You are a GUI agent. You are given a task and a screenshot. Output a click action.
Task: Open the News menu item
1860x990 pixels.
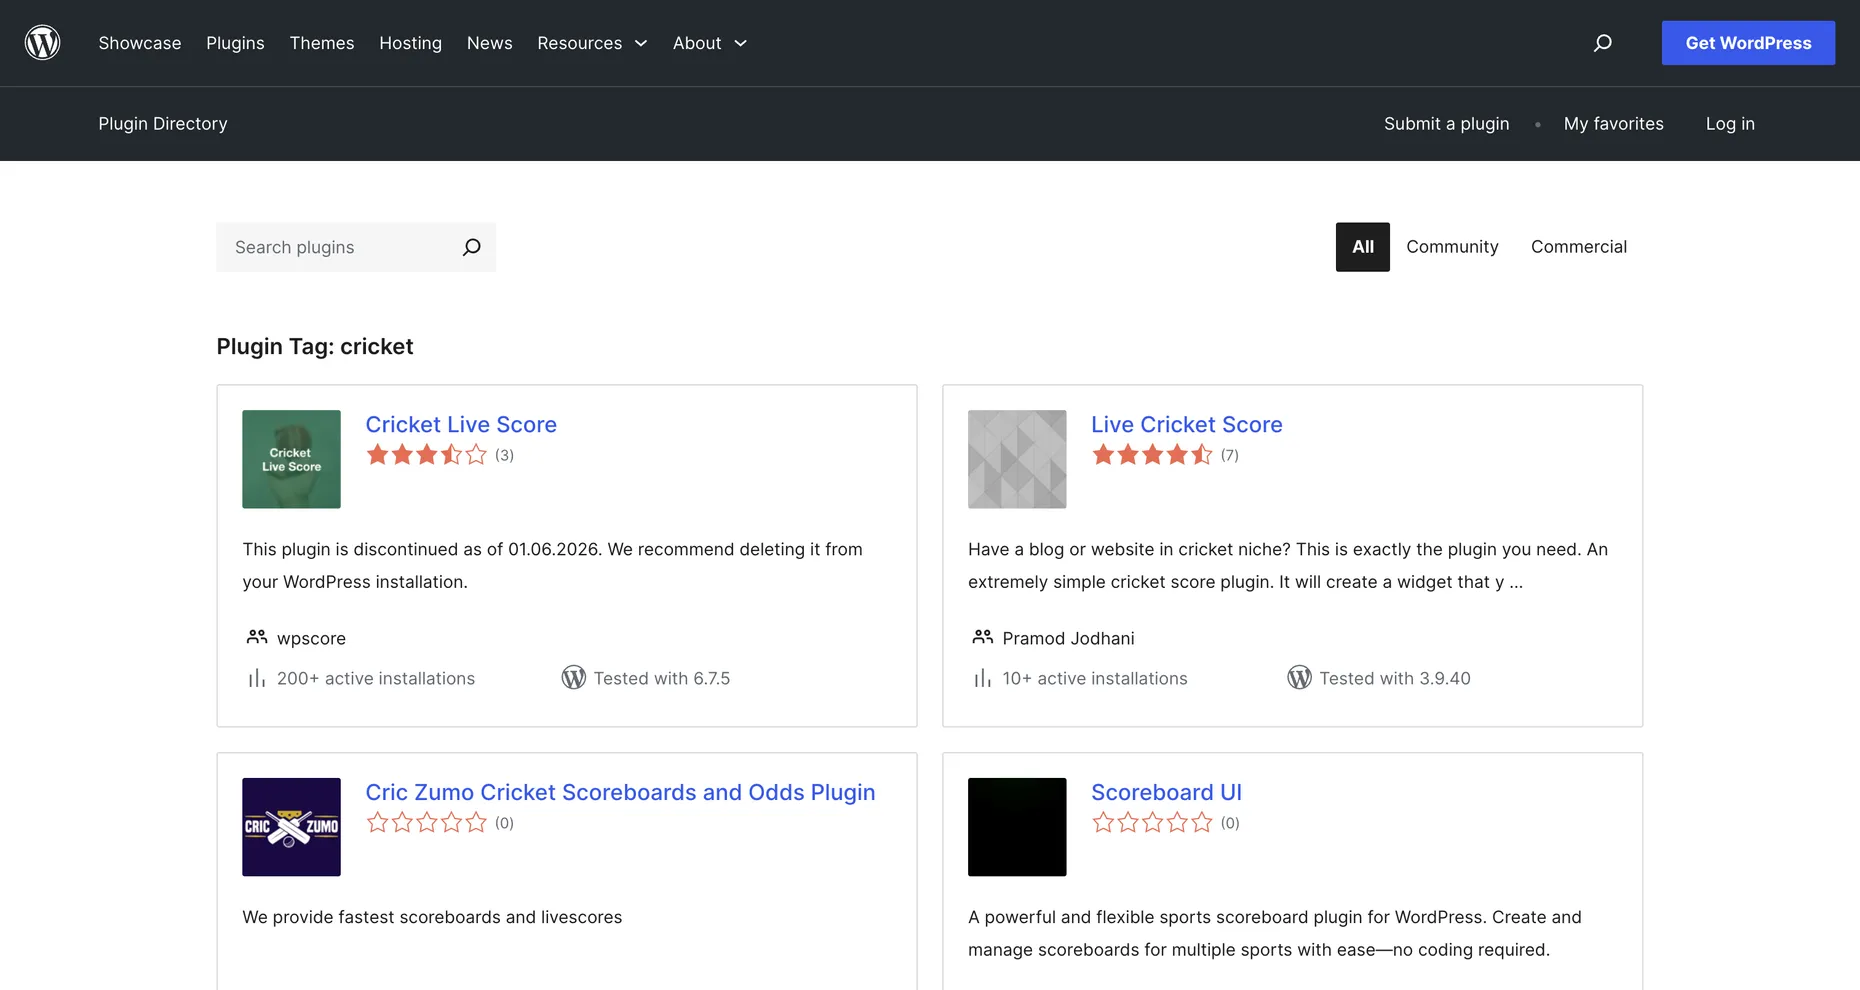tap(490, 43)
